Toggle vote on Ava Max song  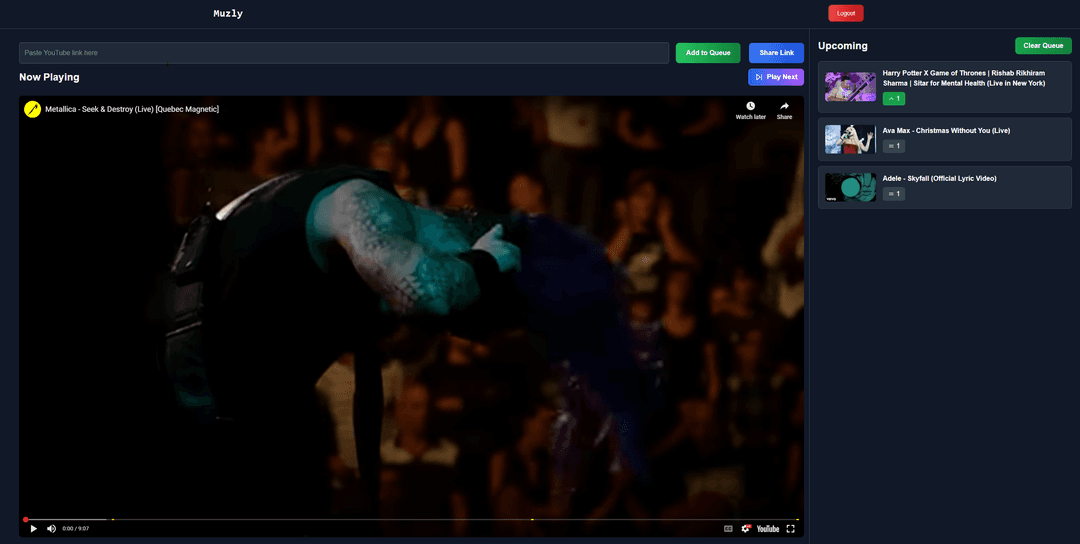point(893,146)
